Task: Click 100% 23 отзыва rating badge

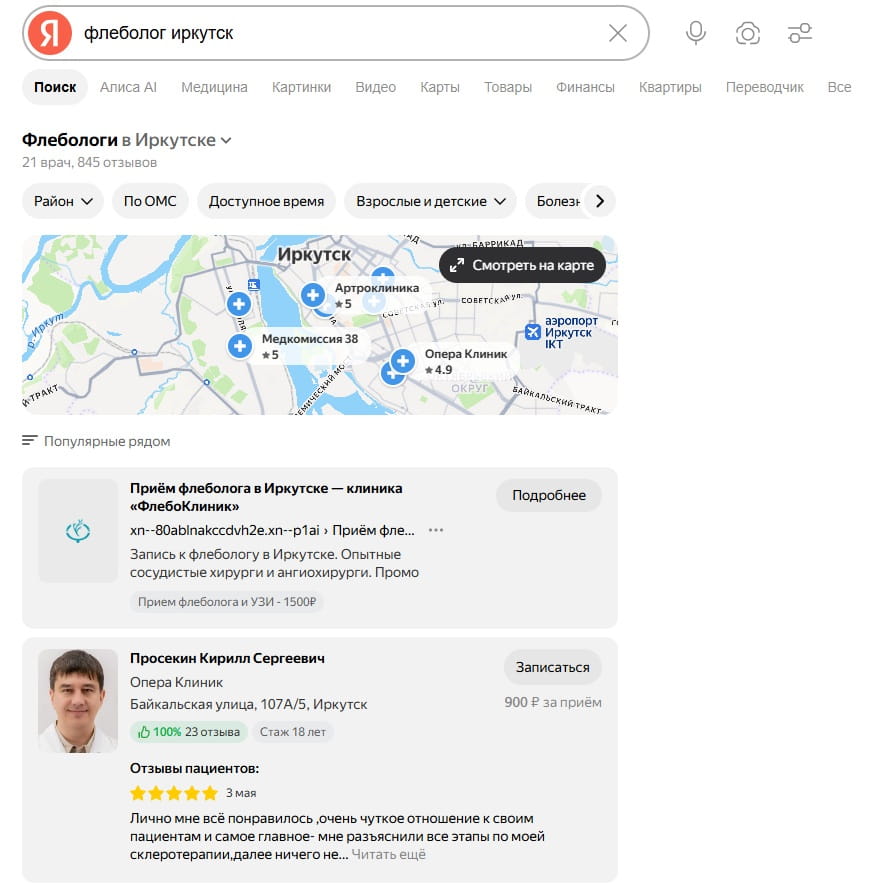Action: (189, 732)
